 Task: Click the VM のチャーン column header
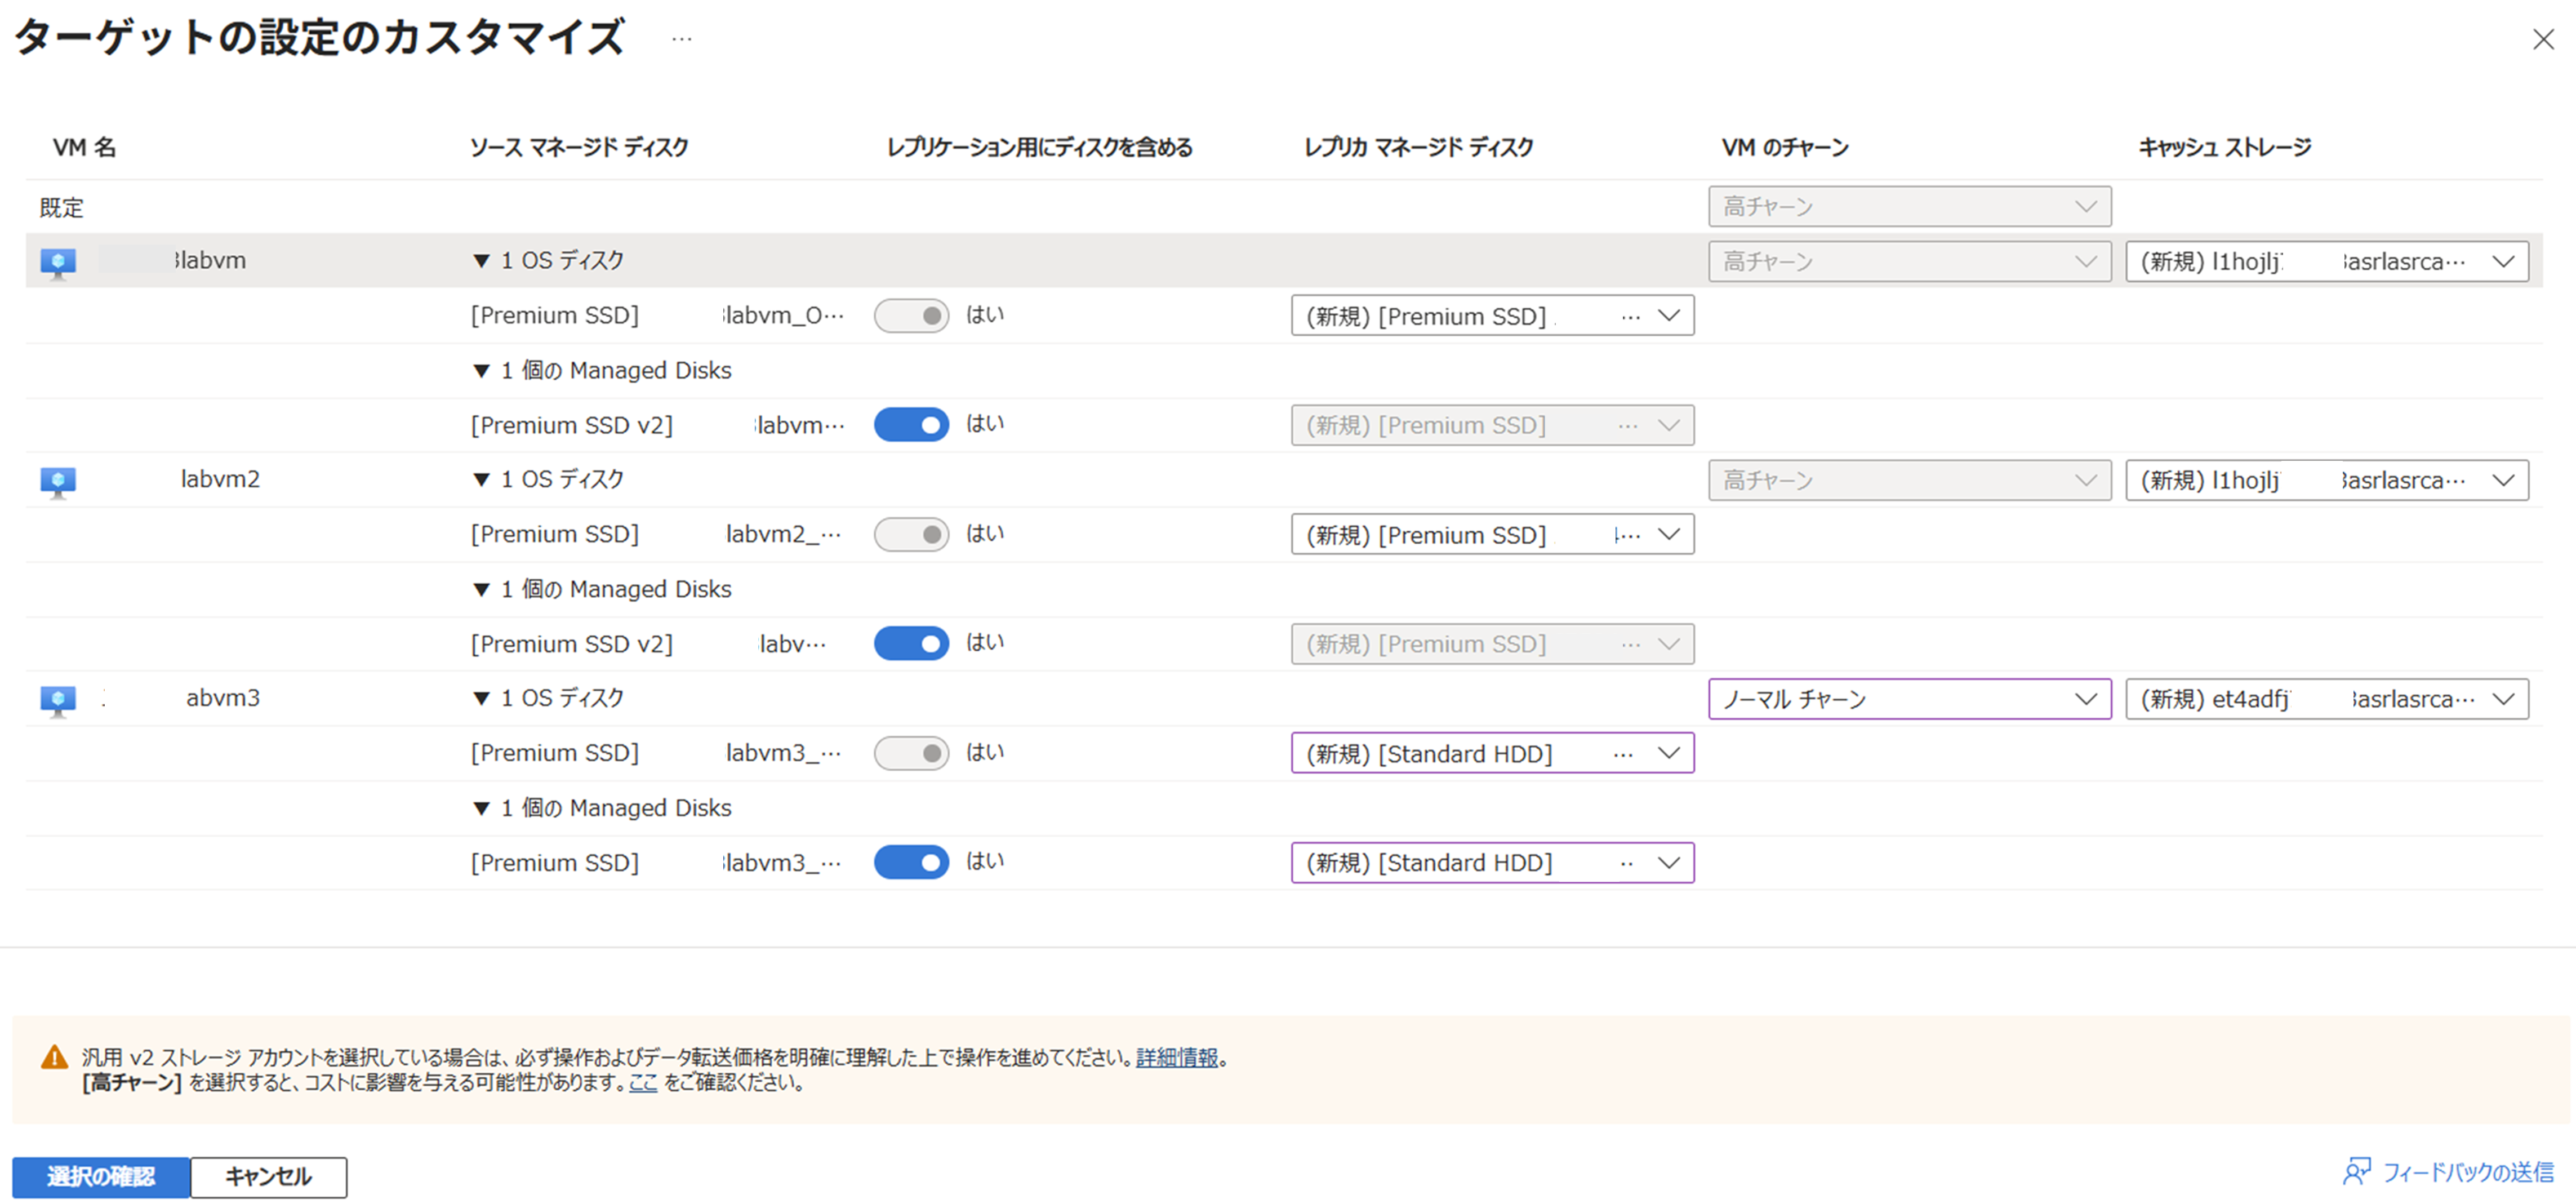tap(1785, 148)
